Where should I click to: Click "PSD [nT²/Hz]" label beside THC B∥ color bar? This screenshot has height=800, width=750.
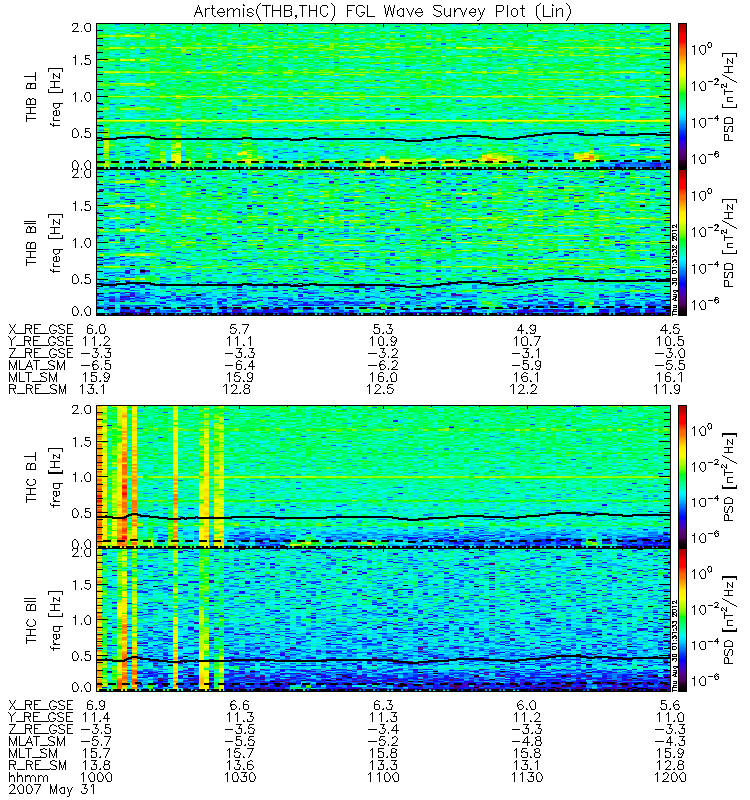click(x=730, y=620)
